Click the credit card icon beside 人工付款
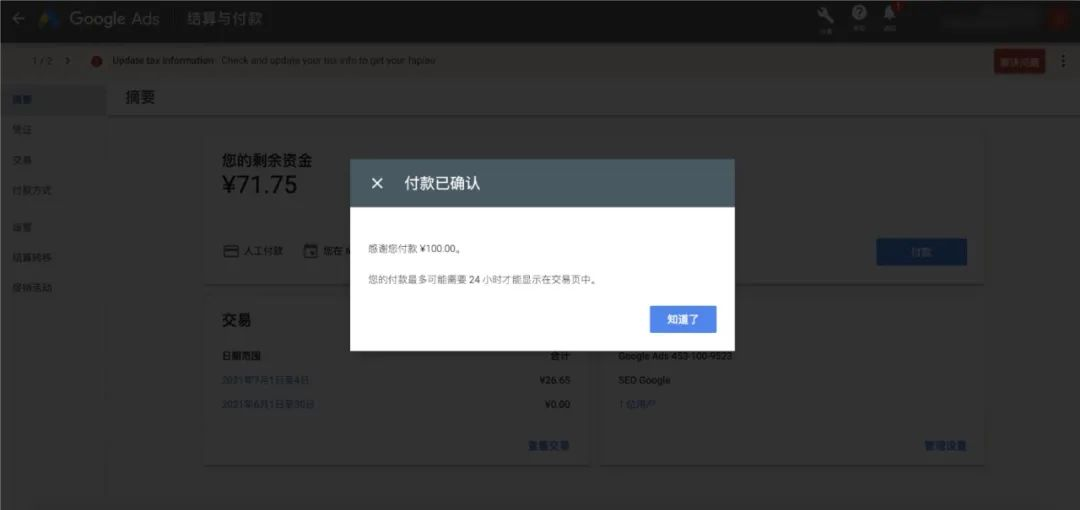The height and width of the screenshot is (510, 1080). [x=231, y=251]
